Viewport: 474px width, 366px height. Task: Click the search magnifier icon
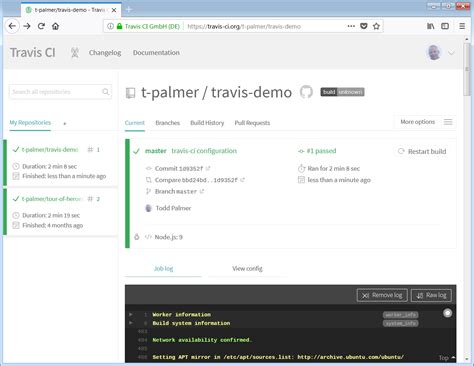click(106, 92)
